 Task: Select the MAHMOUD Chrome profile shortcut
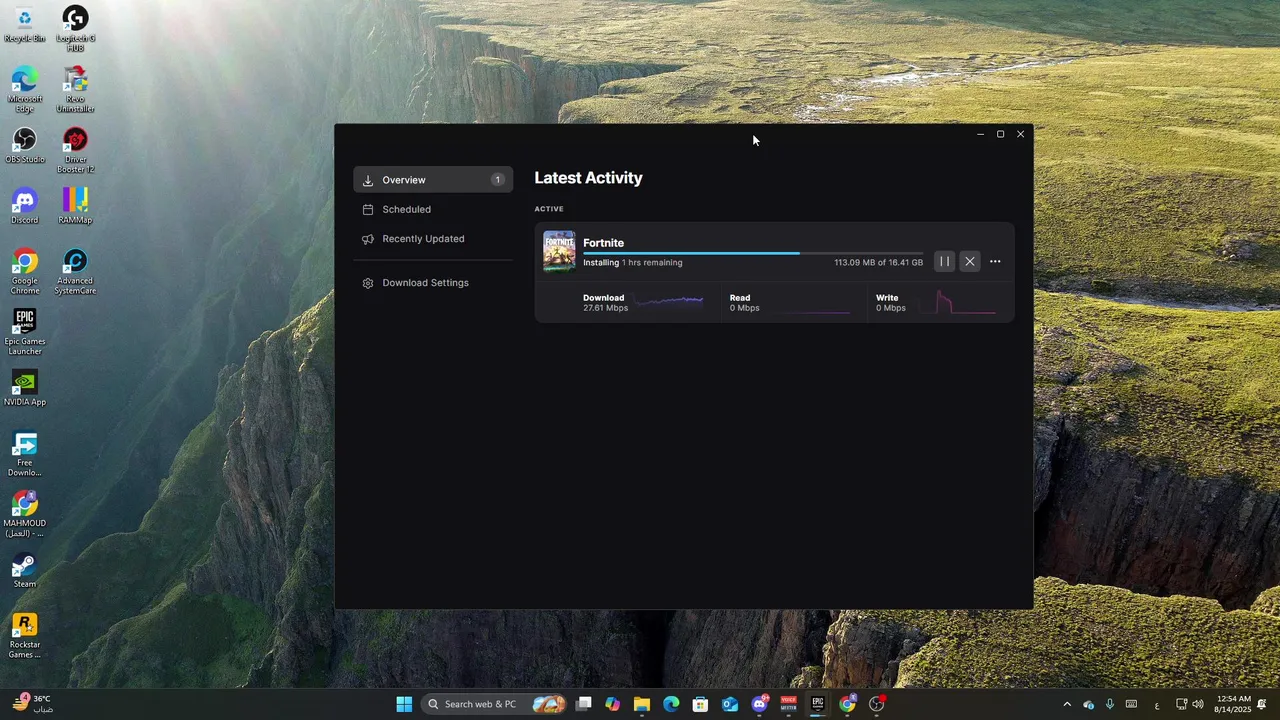(x=24, y=515)
